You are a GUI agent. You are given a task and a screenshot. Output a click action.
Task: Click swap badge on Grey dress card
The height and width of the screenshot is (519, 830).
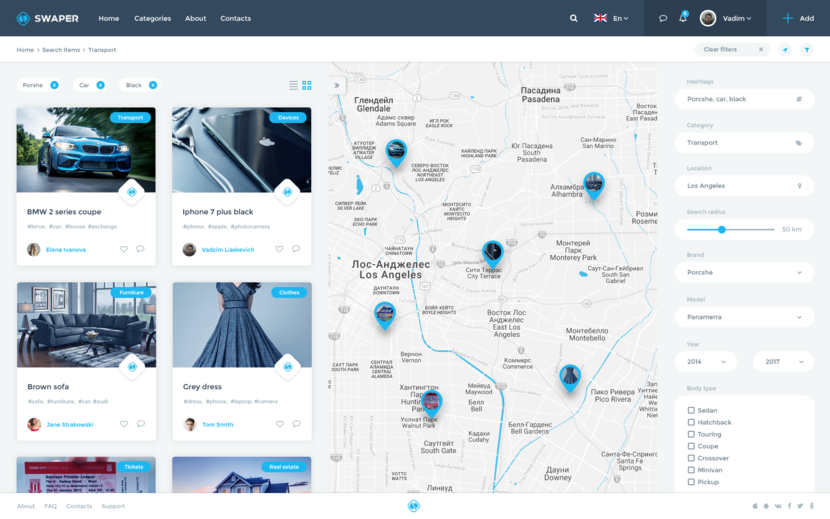[x=288, y=366]
